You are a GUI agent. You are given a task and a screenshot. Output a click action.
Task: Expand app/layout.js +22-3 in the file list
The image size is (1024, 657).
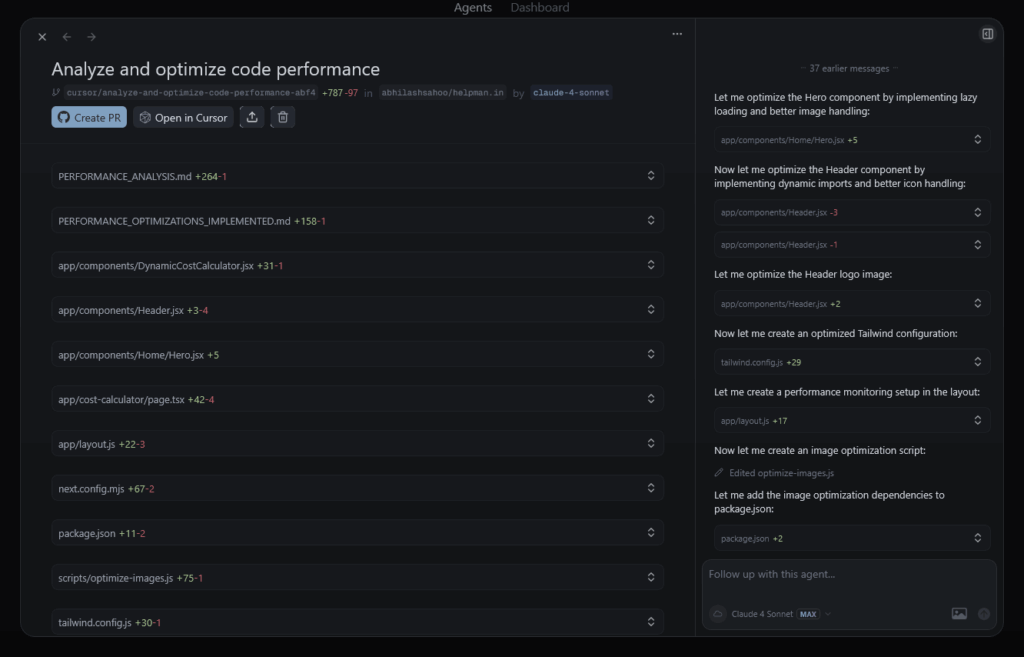click(x=358, y=444)
